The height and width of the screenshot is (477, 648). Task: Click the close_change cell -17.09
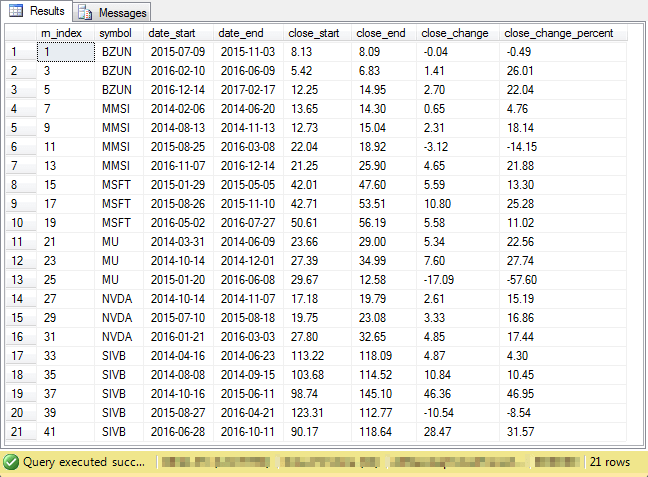point(458,280)
